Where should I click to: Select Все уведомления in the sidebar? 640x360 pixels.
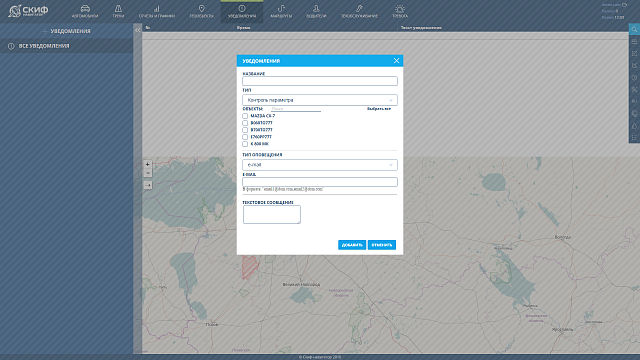[x=67, y=46]
